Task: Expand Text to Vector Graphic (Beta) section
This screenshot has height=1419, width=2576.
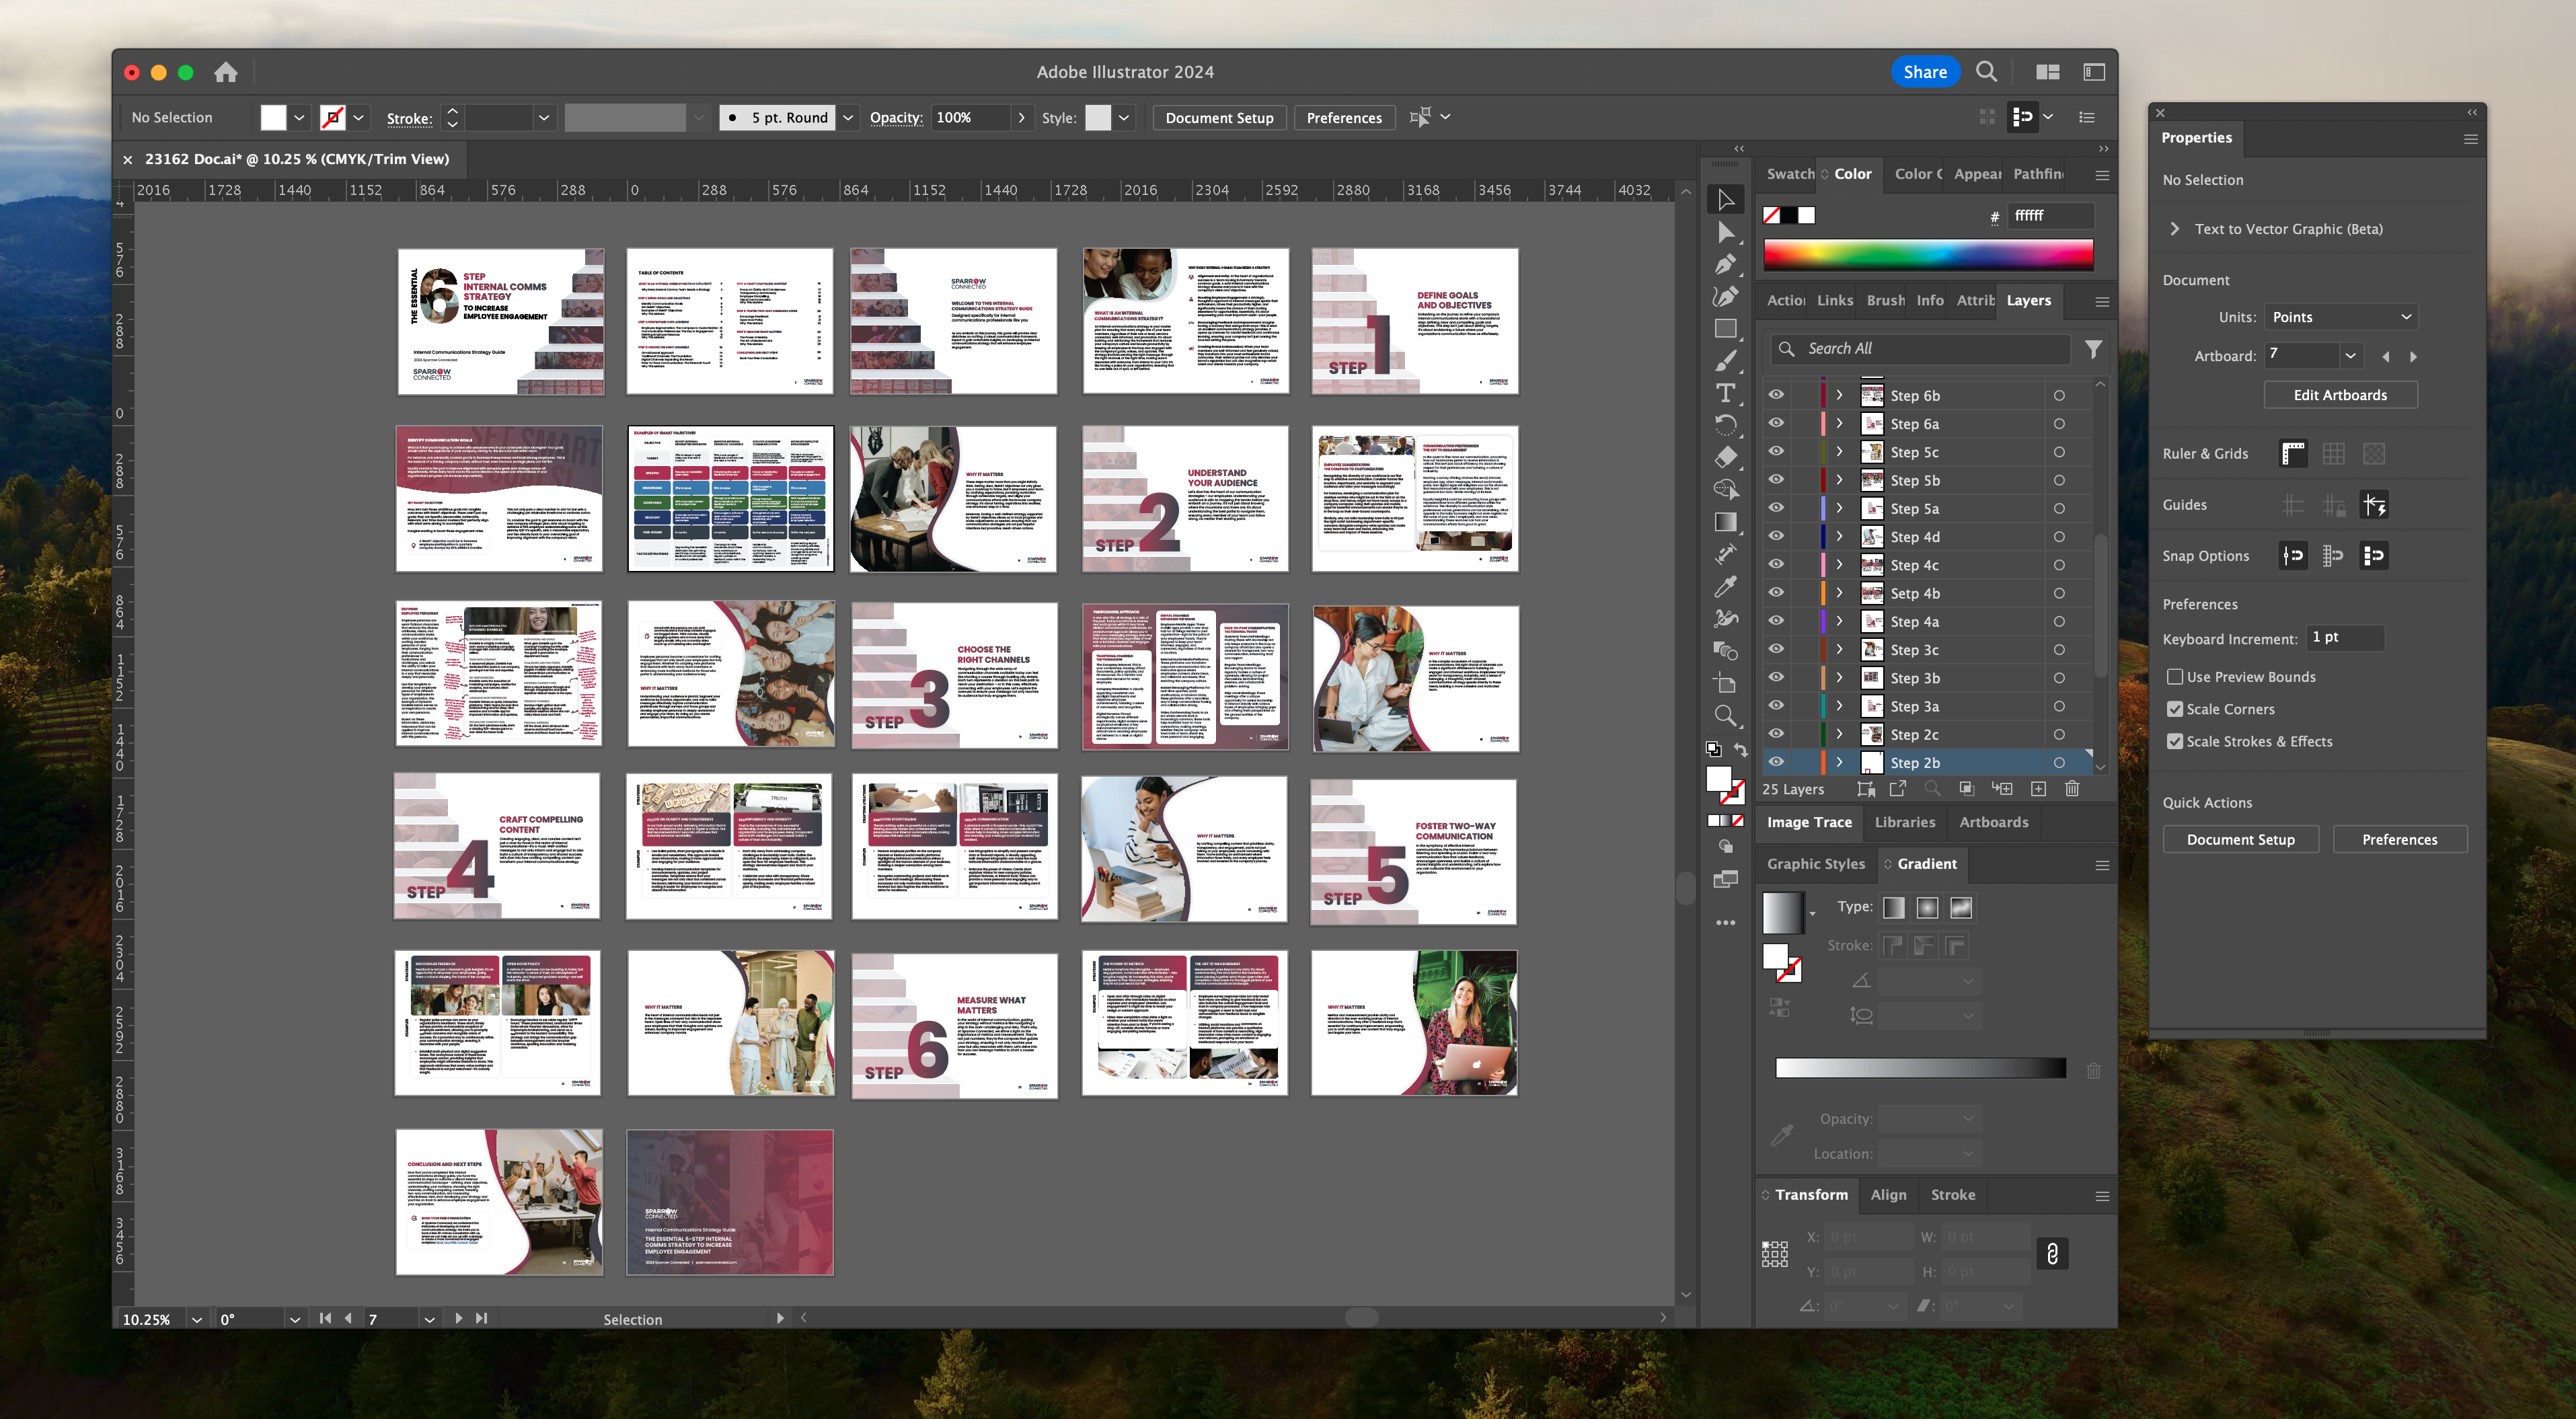Action: point(2175,229)
